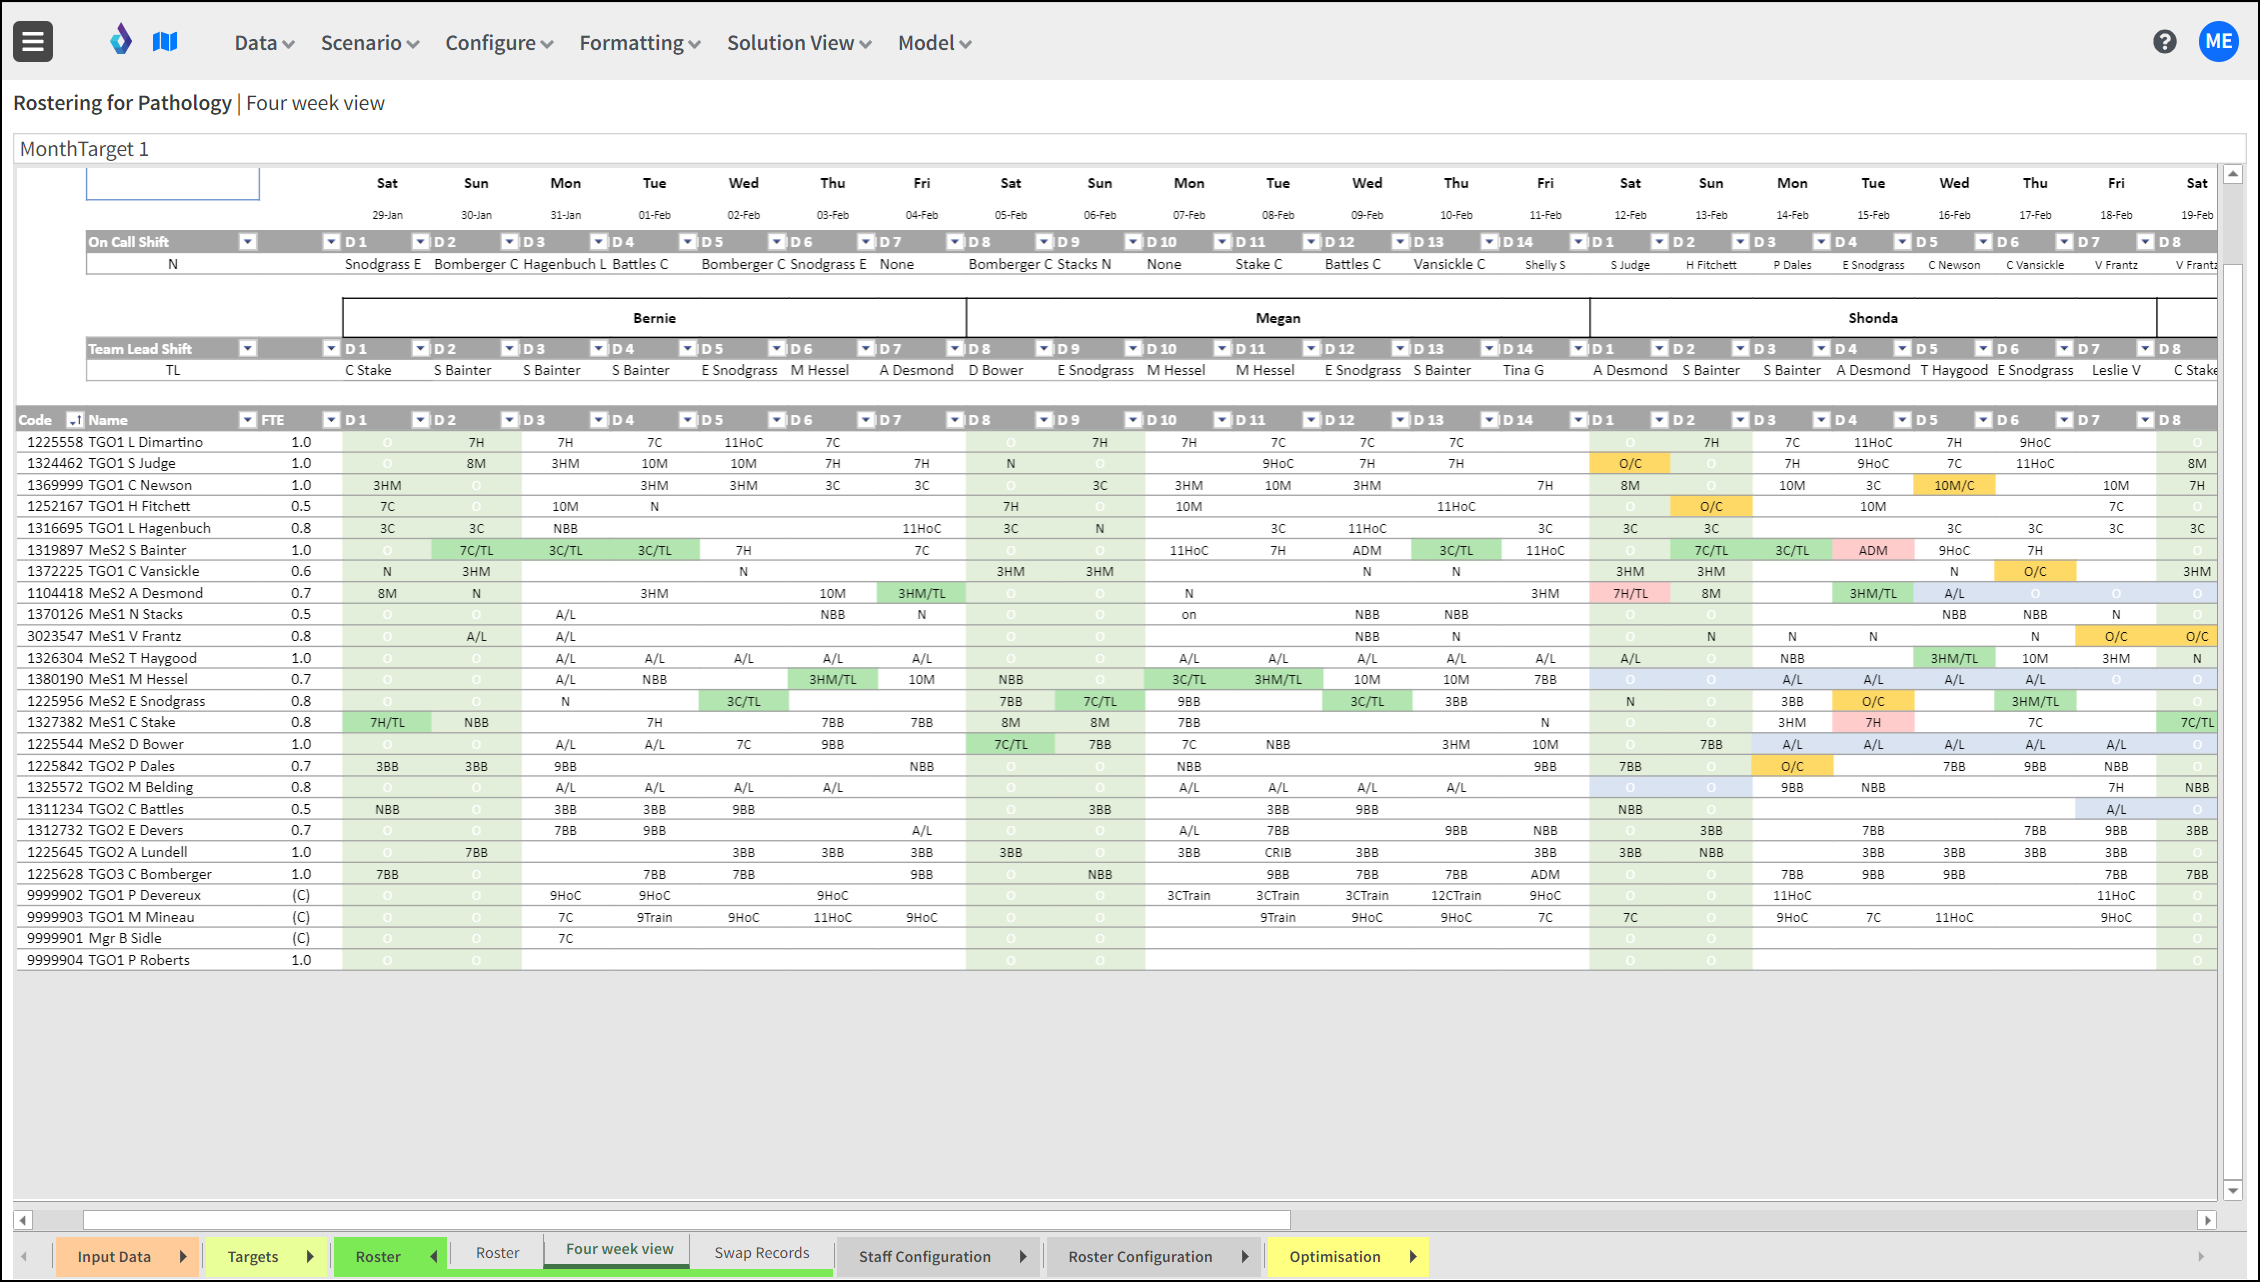Open the hamburger navigation menu
The width and height of the screenshot is (2260, 1282).
33,42
